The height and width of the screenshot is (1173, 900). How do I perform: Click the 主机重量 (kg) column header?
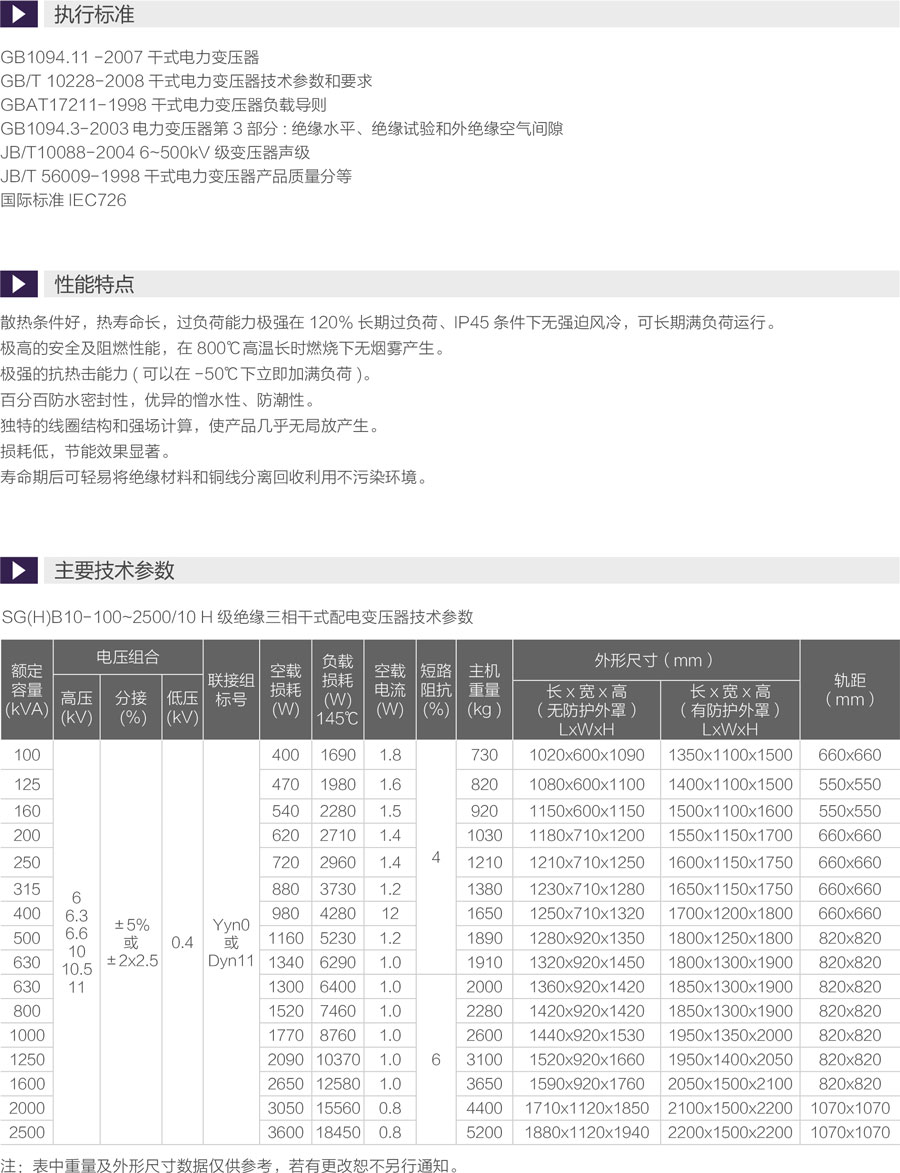(484, 690)
